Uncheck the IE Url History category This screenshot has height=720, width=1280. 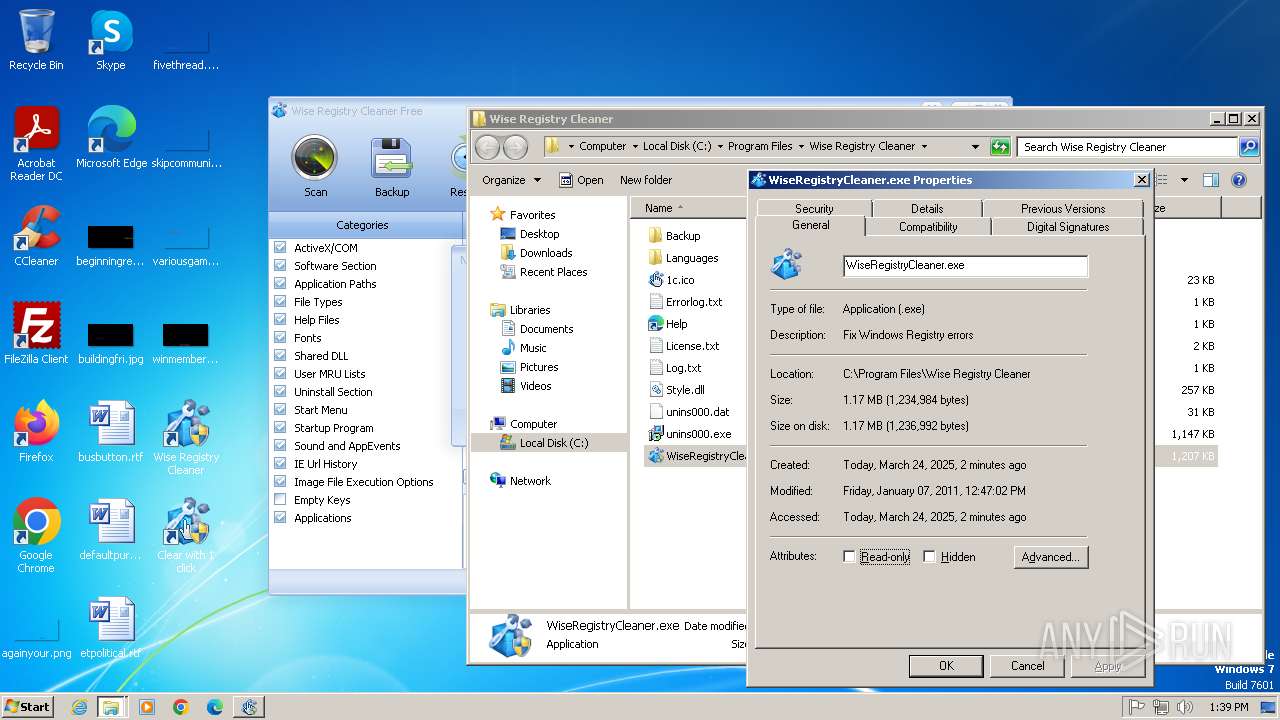point(280,464)
